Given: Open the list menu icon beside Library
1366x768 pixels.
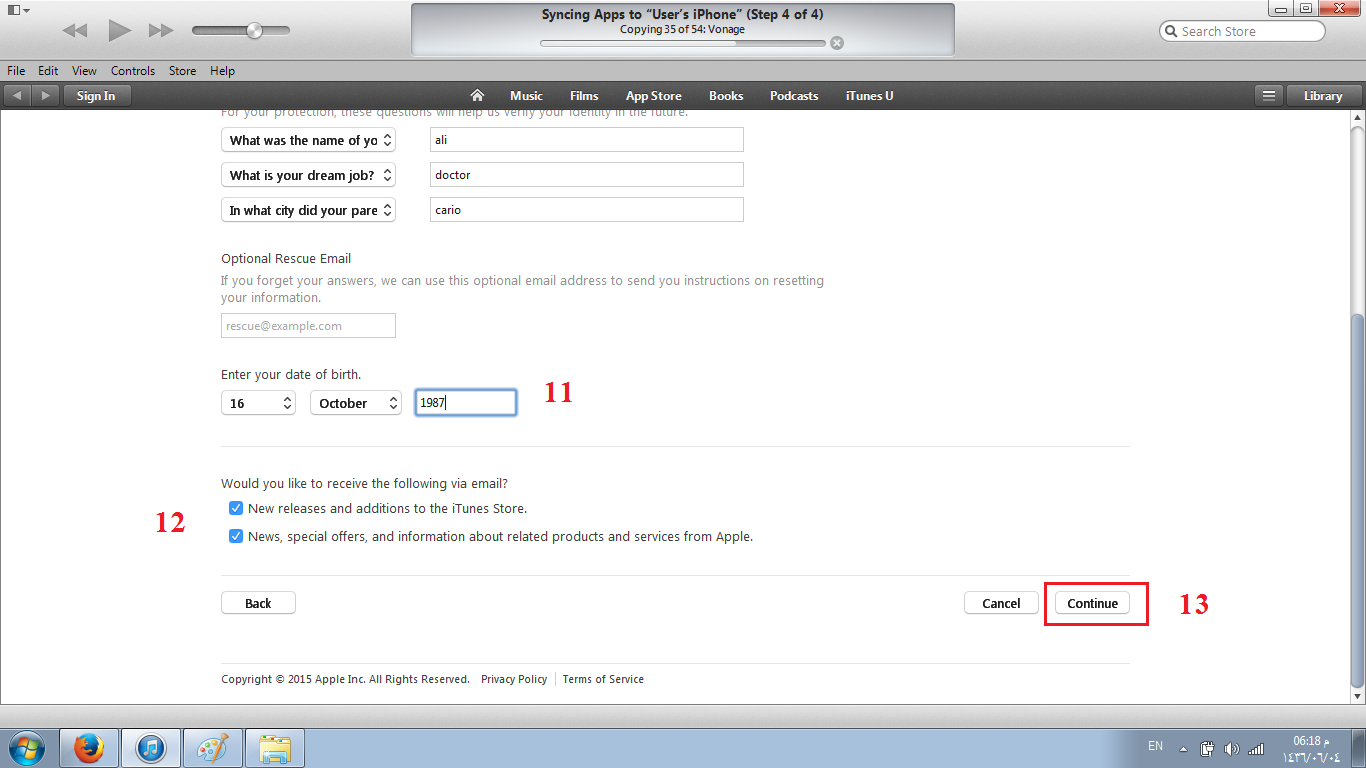Looking at the screenshot, I should [x=1269, y=96].
